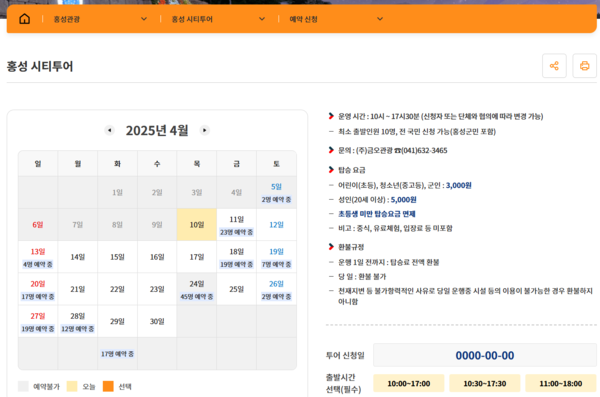
Task: Click 12명 예약 중 under 28일
Action: [x=78, y=328]
